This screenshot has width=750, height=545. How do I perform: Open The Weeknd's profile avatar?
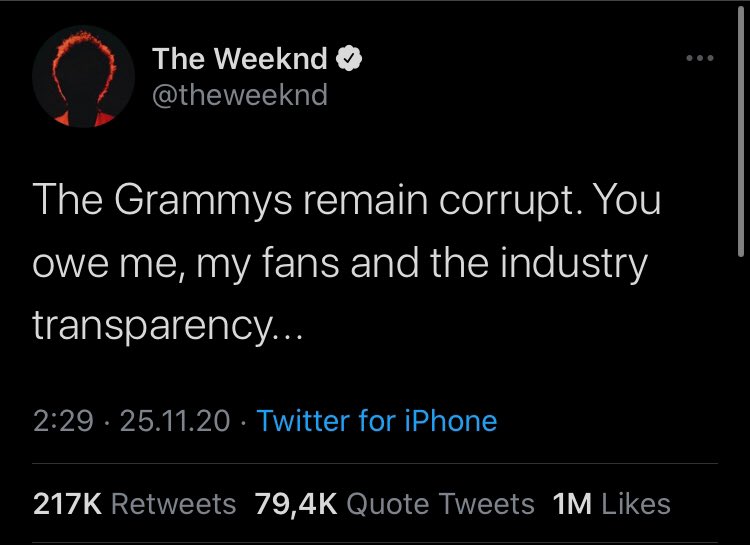[83, 77]
